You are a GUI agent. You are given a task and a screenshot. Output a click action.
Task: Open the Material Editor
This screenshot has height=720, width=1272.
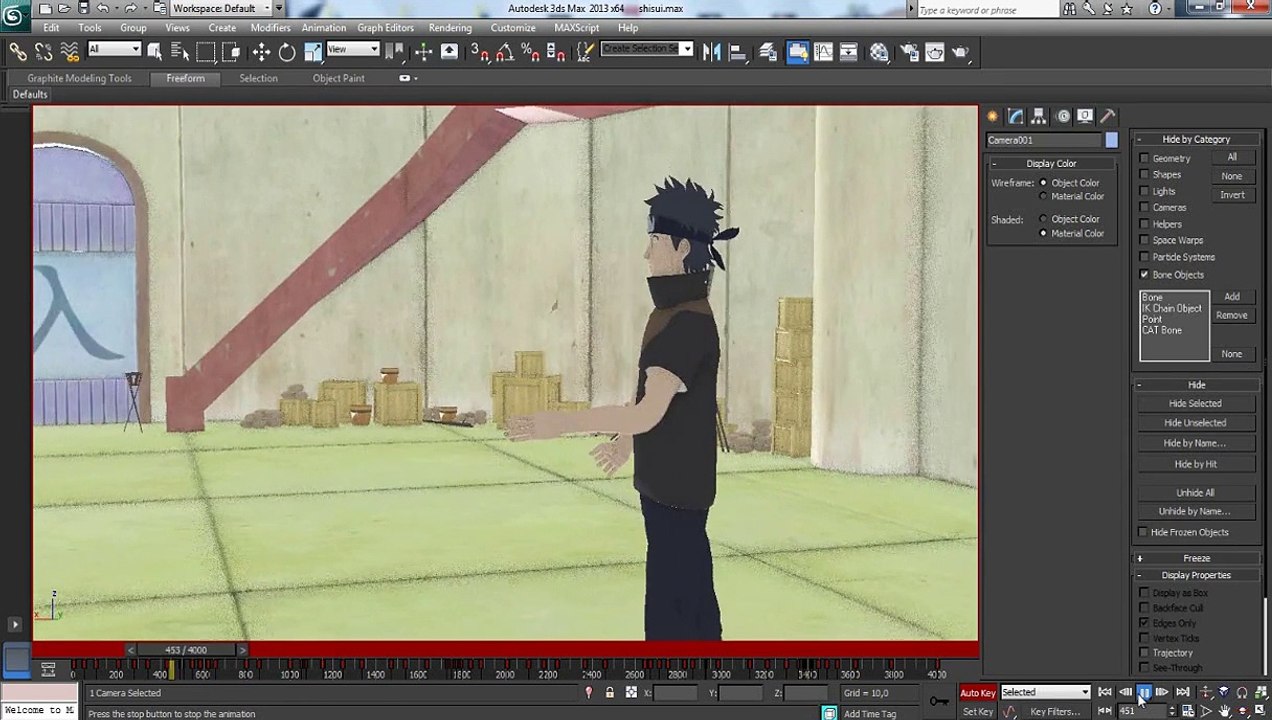click(879, 52)
